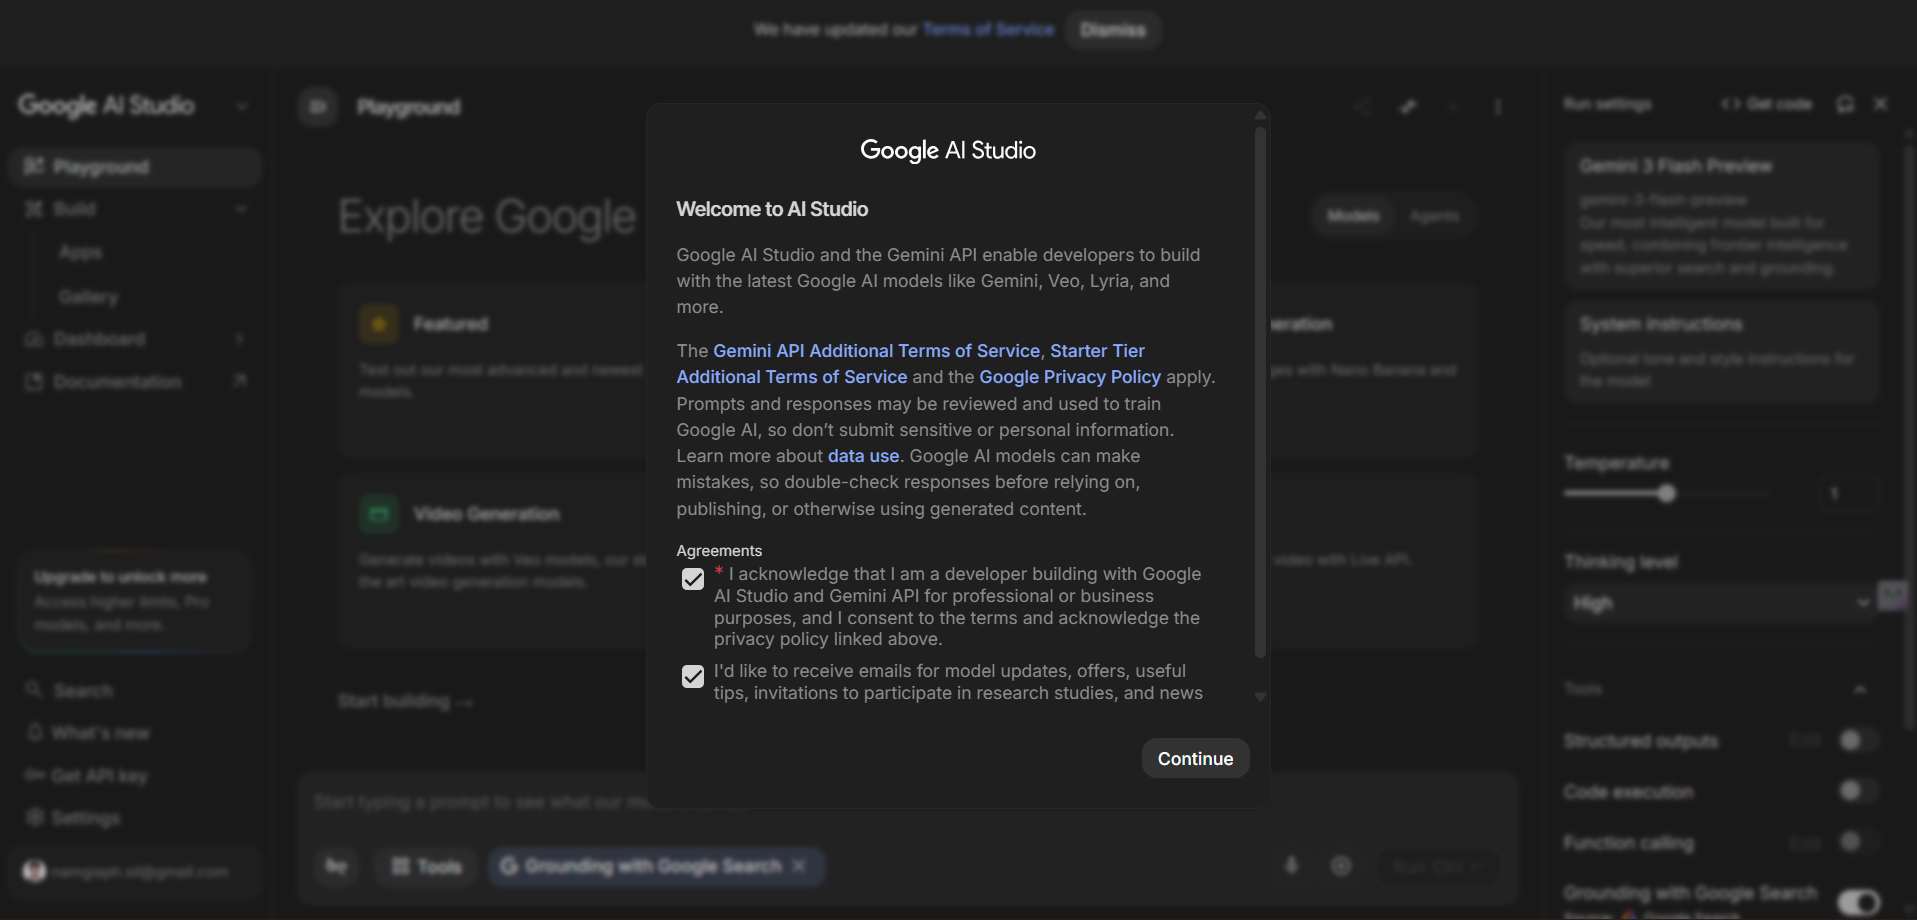Click the microphone icon in prompt bar
Image resolution: width=1917 pixels, height=920 pixels.
point(1291,866)
